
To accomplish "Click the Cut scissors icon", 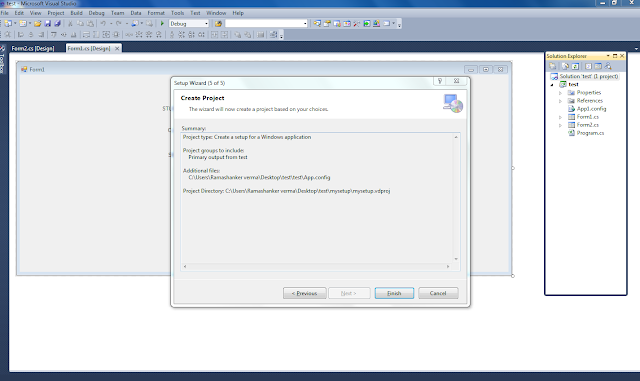I will coord(70,24).
